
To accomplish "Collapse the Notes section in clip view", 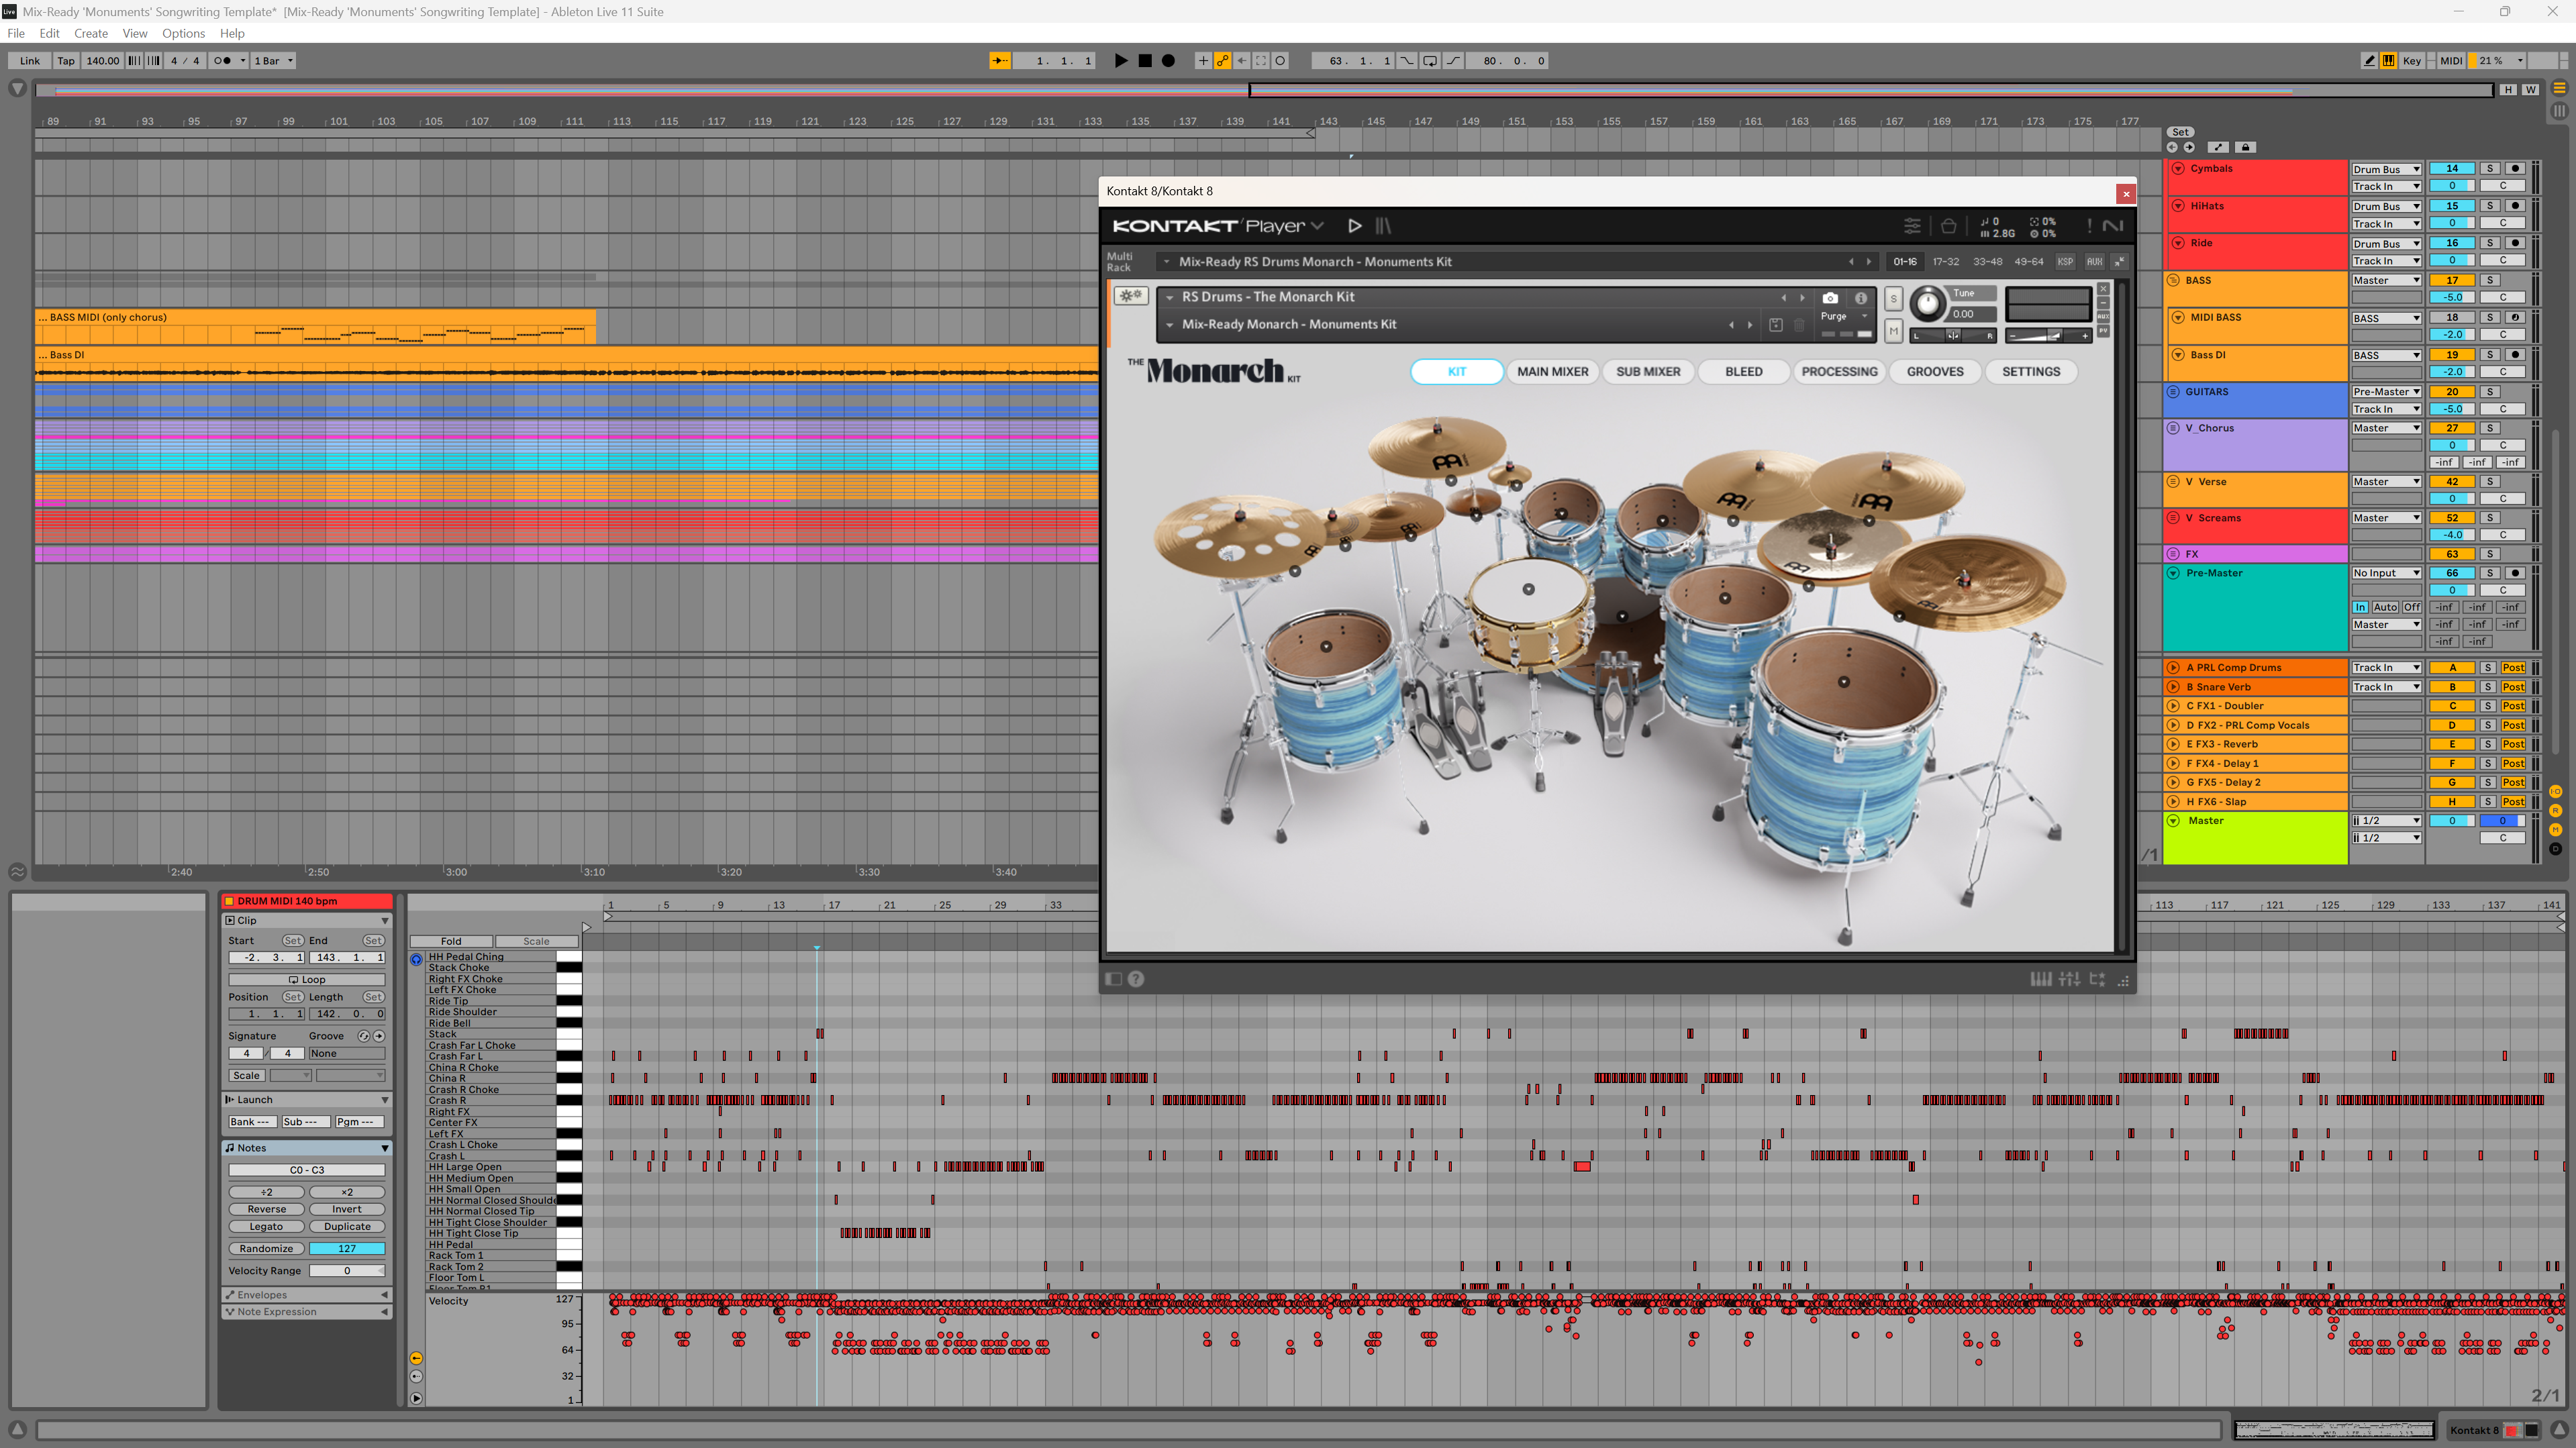I will 385,1148.
